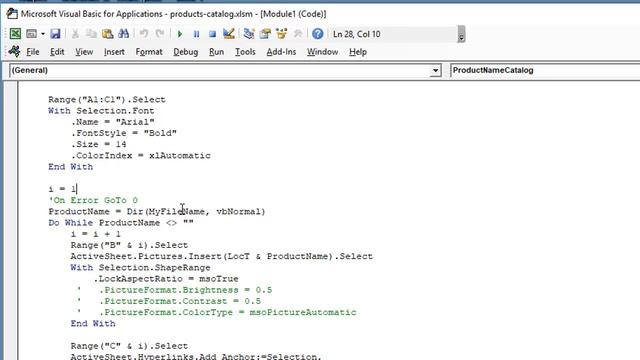Click line .Size = 14
Viewport: 640px width, 360px height.
coord(98,144)
